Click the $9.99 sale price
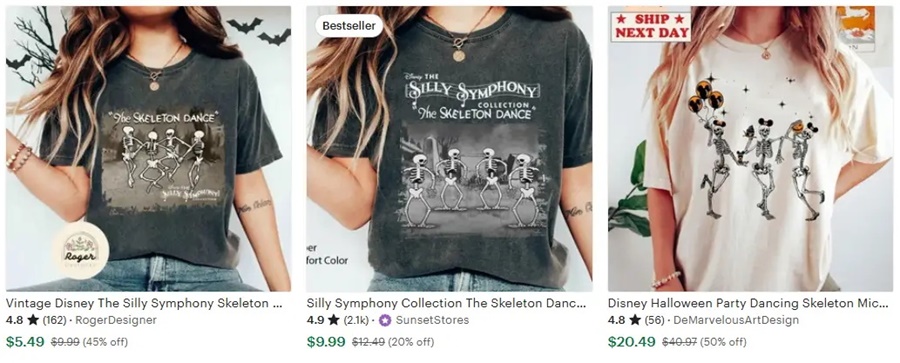900x363 pixels. tap(326, 342)
